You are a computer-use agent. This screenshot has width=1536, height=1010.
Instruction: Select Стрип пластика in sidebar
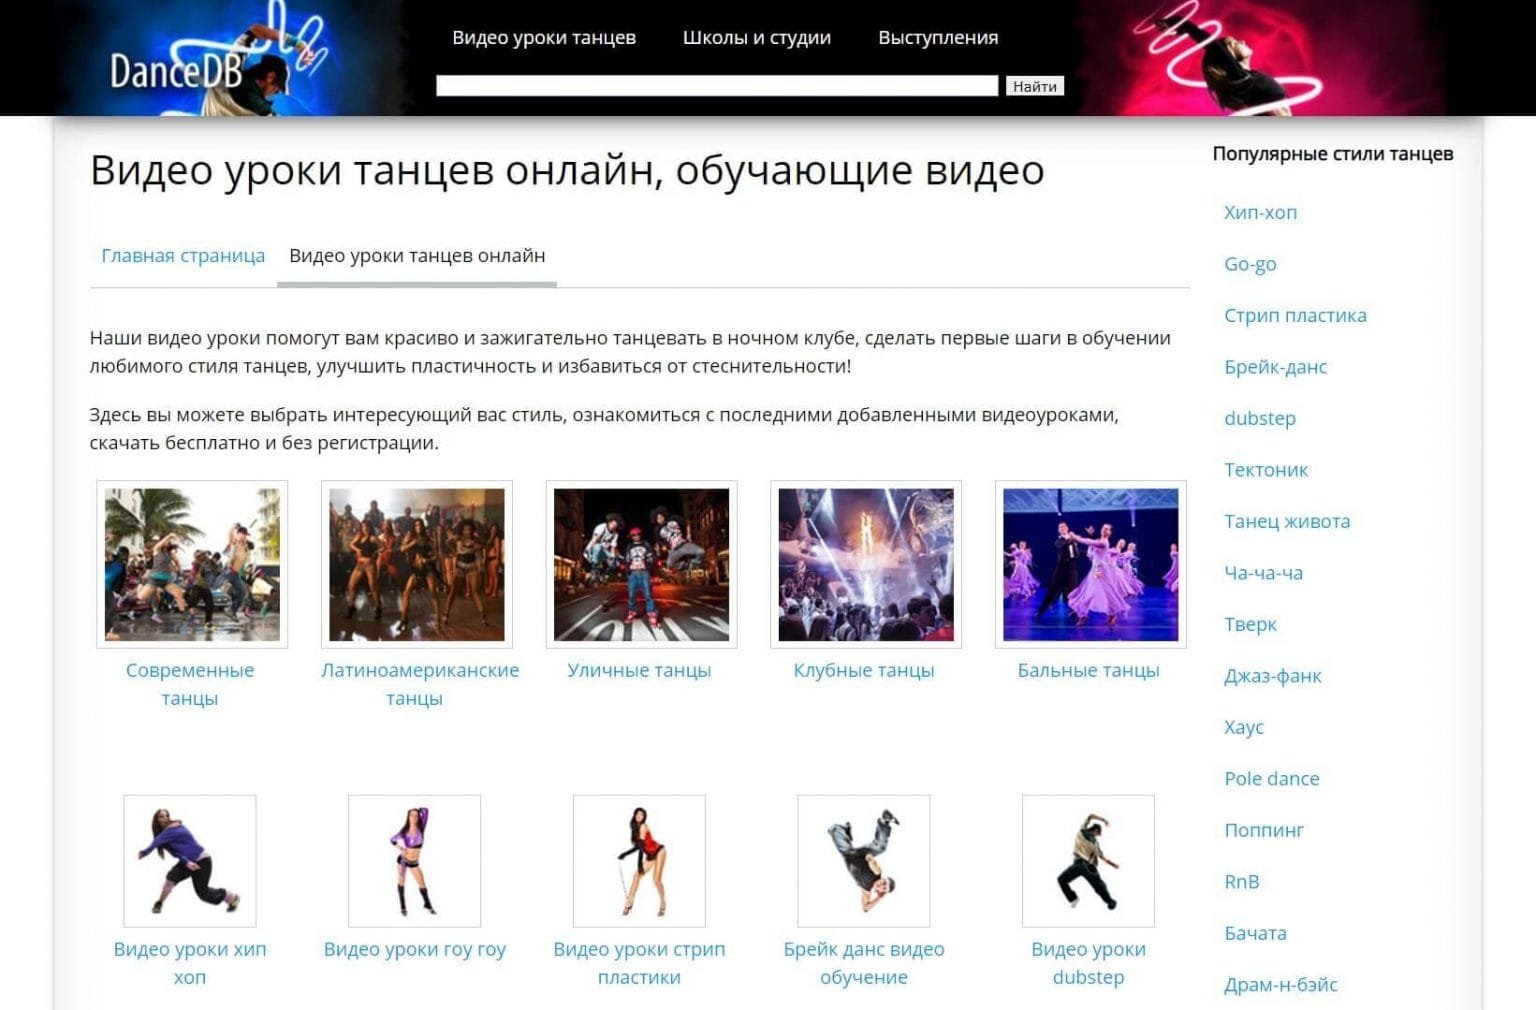(x=1295, y=316)
